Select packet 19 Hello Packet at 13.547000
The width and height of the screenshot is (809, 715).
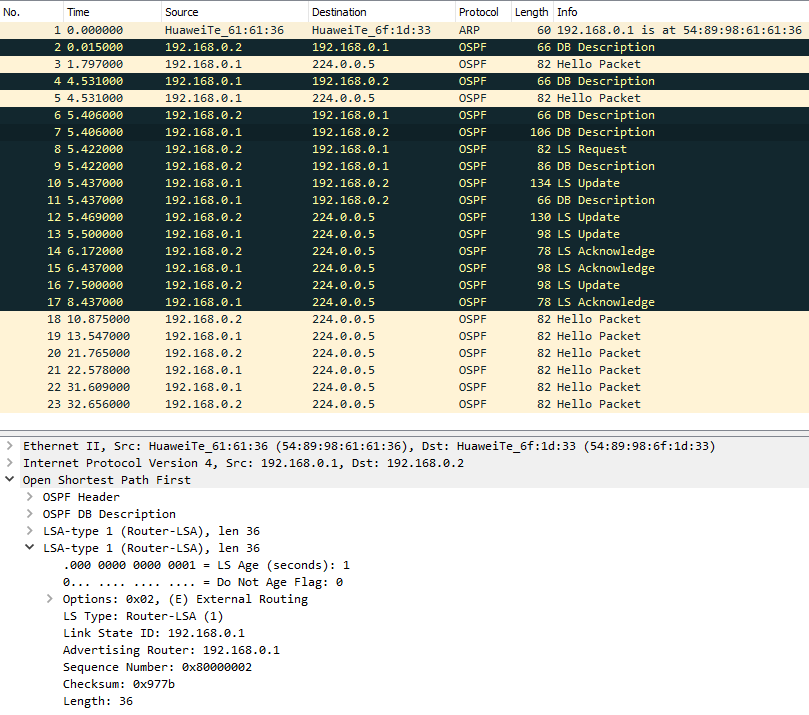pyautogui.click(x=404, y=336)
